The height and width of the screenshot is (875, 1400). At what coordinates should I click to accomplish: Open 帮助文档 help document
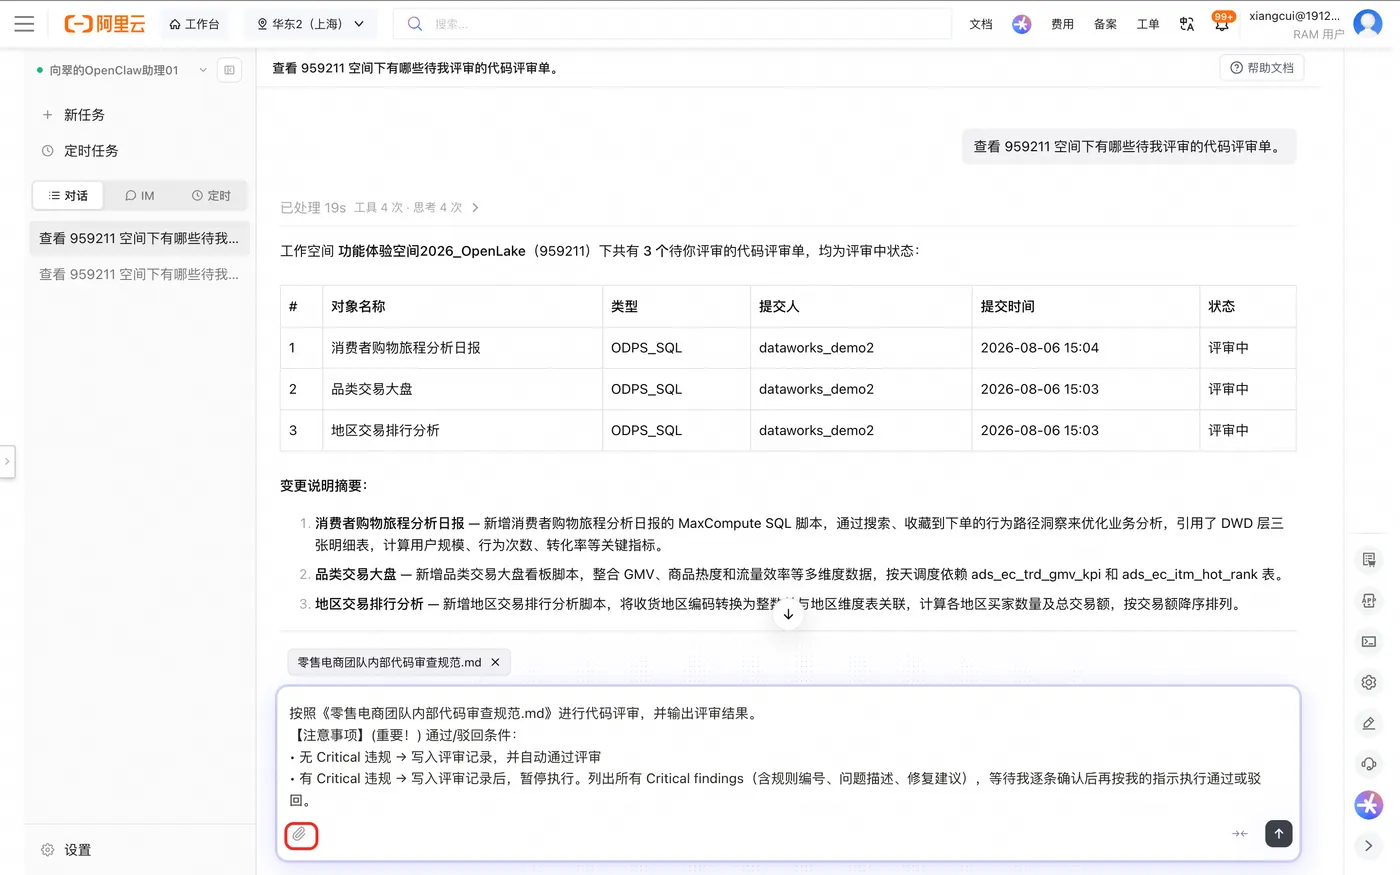(1262, 68)
